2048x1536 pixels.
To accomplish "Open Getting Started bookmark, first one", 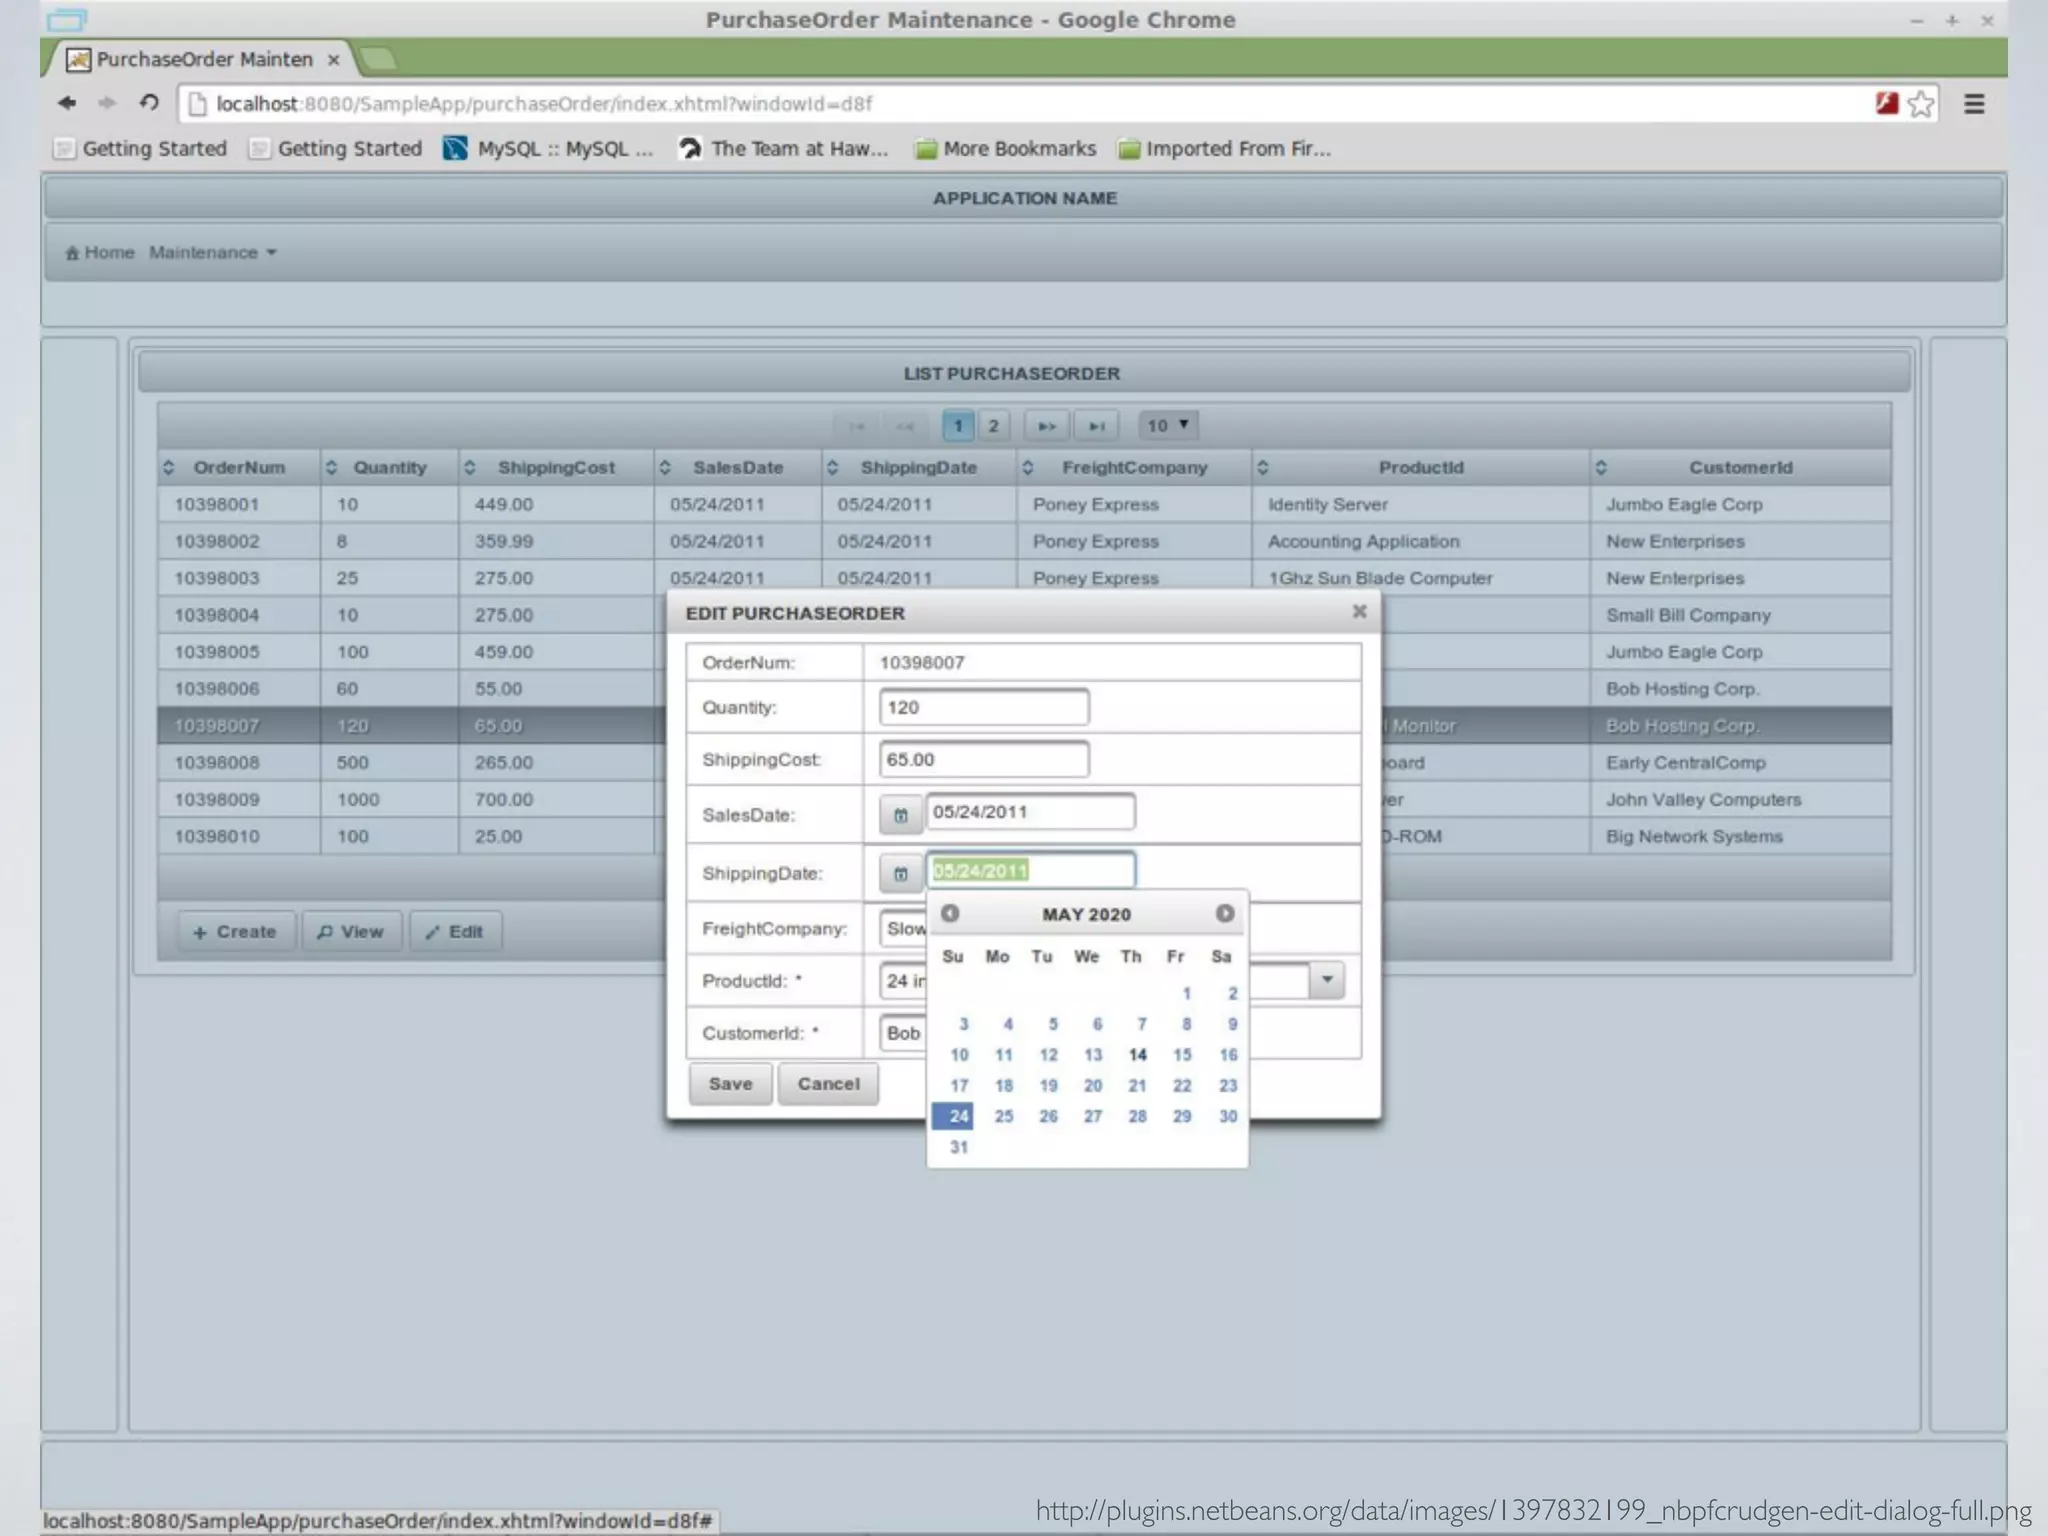I will [141, 149].
